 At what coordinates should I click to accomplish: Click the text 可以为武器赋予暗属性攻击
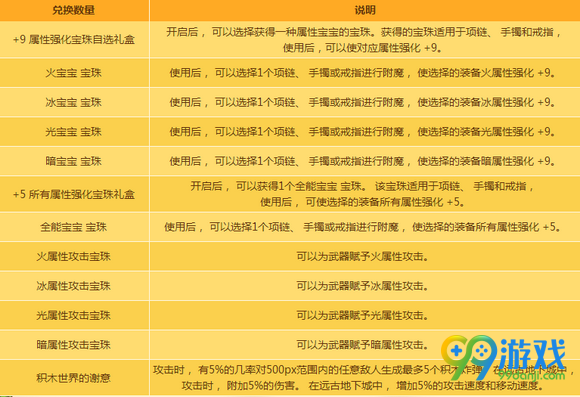click(362, 345)
